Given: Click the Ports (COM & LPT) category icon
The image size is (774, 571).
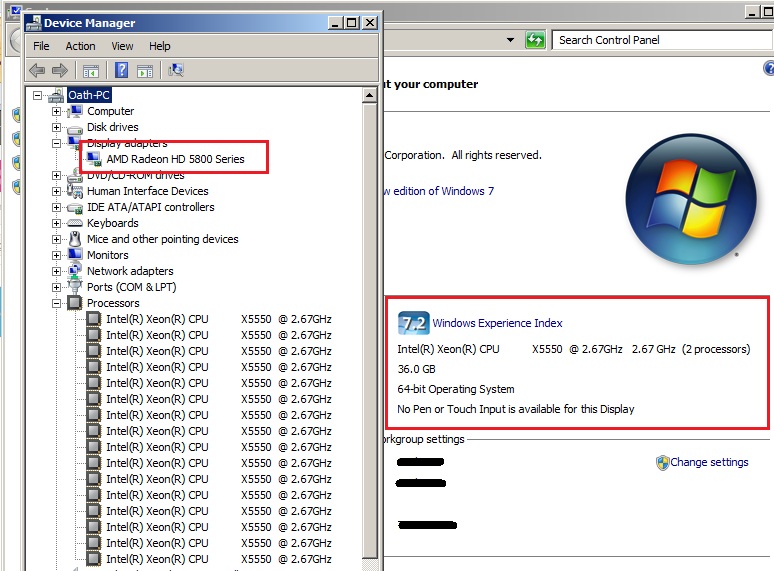Looking at the screenshot, I should 75,287.
